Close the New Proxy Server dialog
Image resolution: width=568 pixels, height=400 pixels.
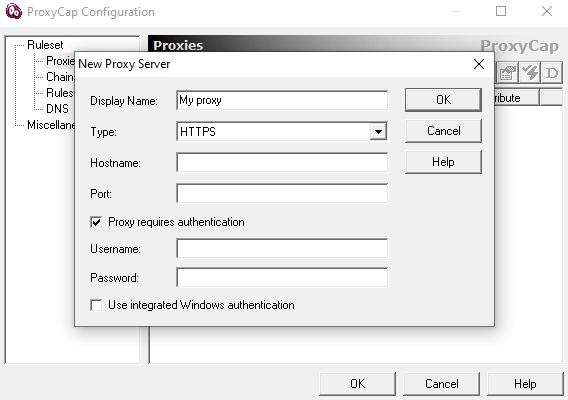(479, 64)
